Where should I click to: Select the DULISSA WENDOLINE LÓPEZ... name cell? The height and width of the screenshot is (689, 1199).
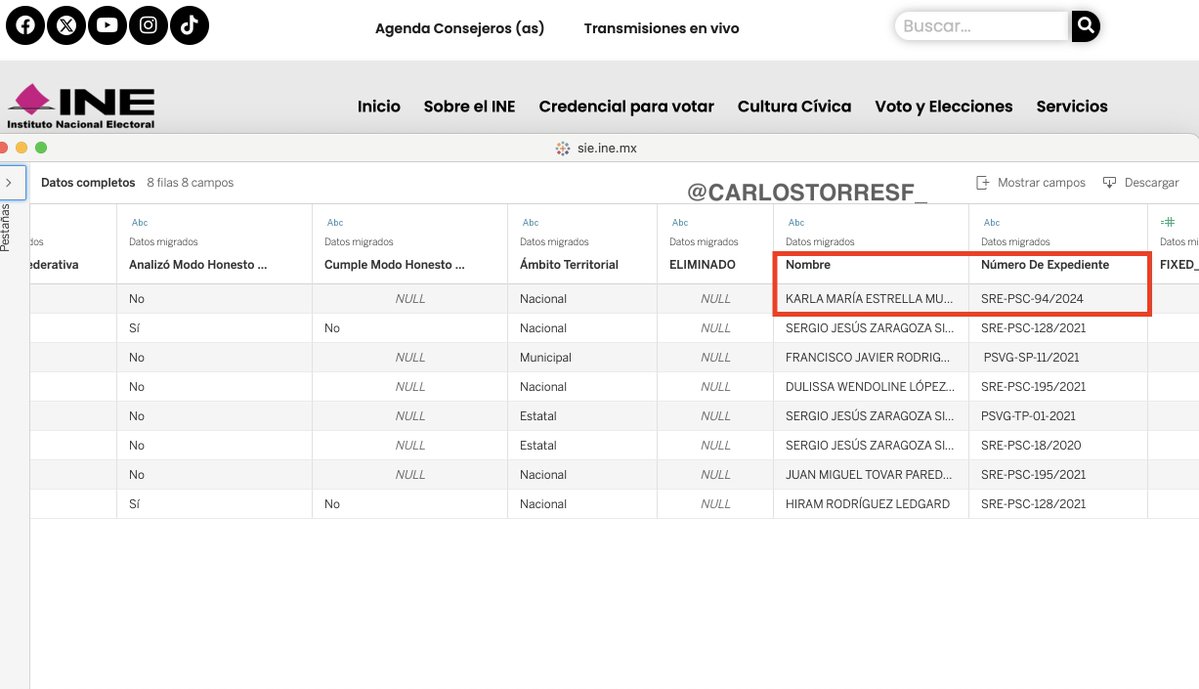click(x=870, y=387)
